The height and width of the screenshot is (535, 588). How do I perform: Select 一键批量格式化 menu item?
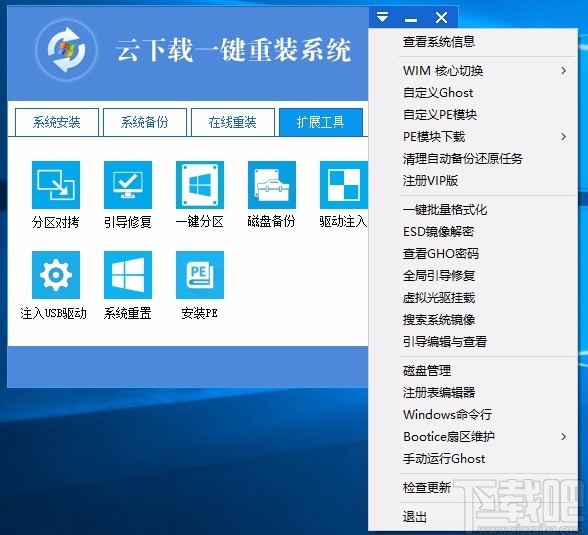click(x=473, y=210)
